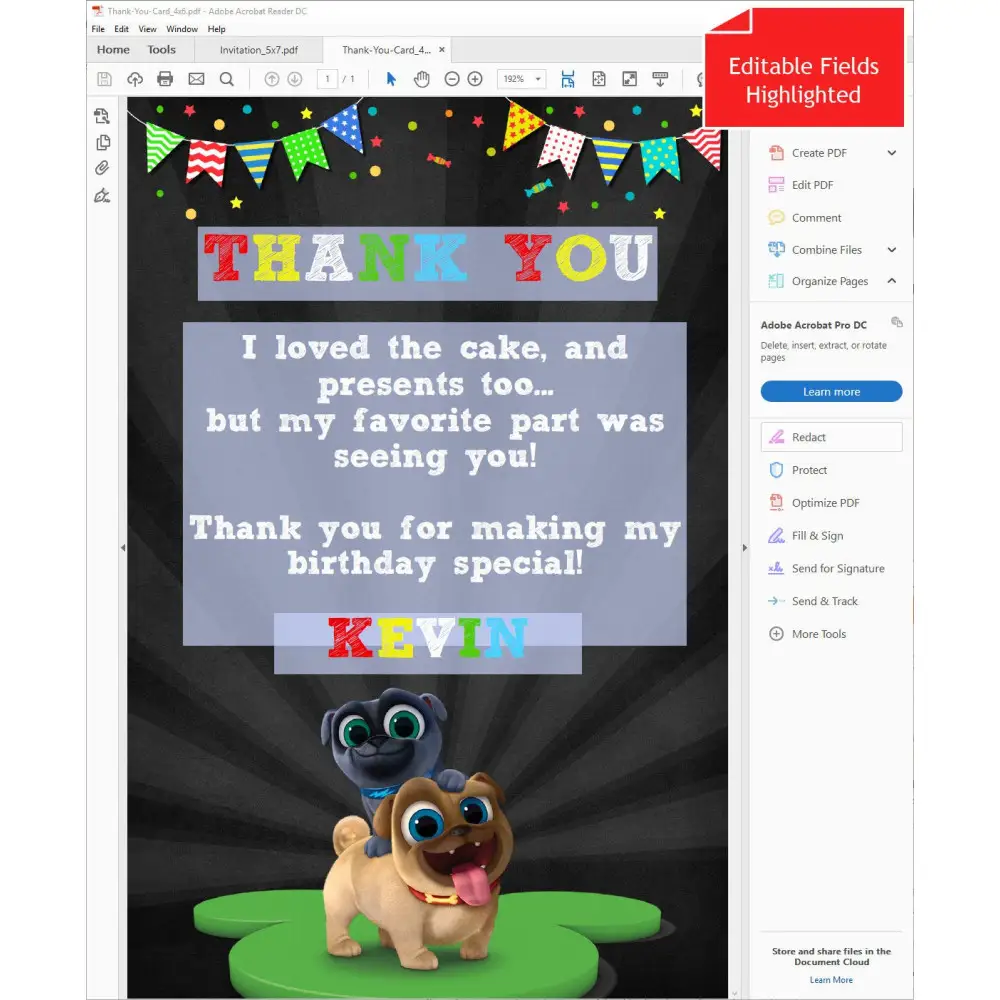Print the Thank-You-Card document
Screen dimensions: 1000x1000
coord(165,78)
